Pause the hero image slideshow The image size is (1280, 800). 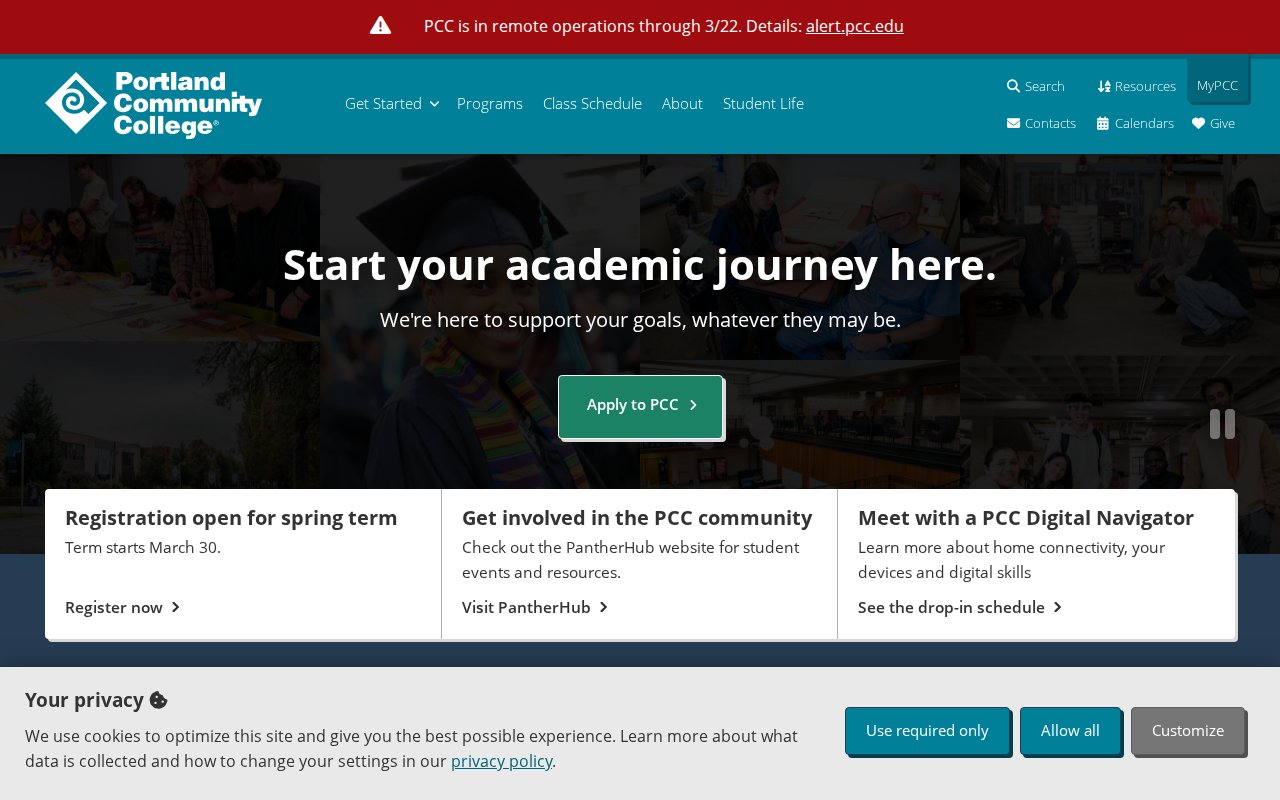tap(1222, 424)
